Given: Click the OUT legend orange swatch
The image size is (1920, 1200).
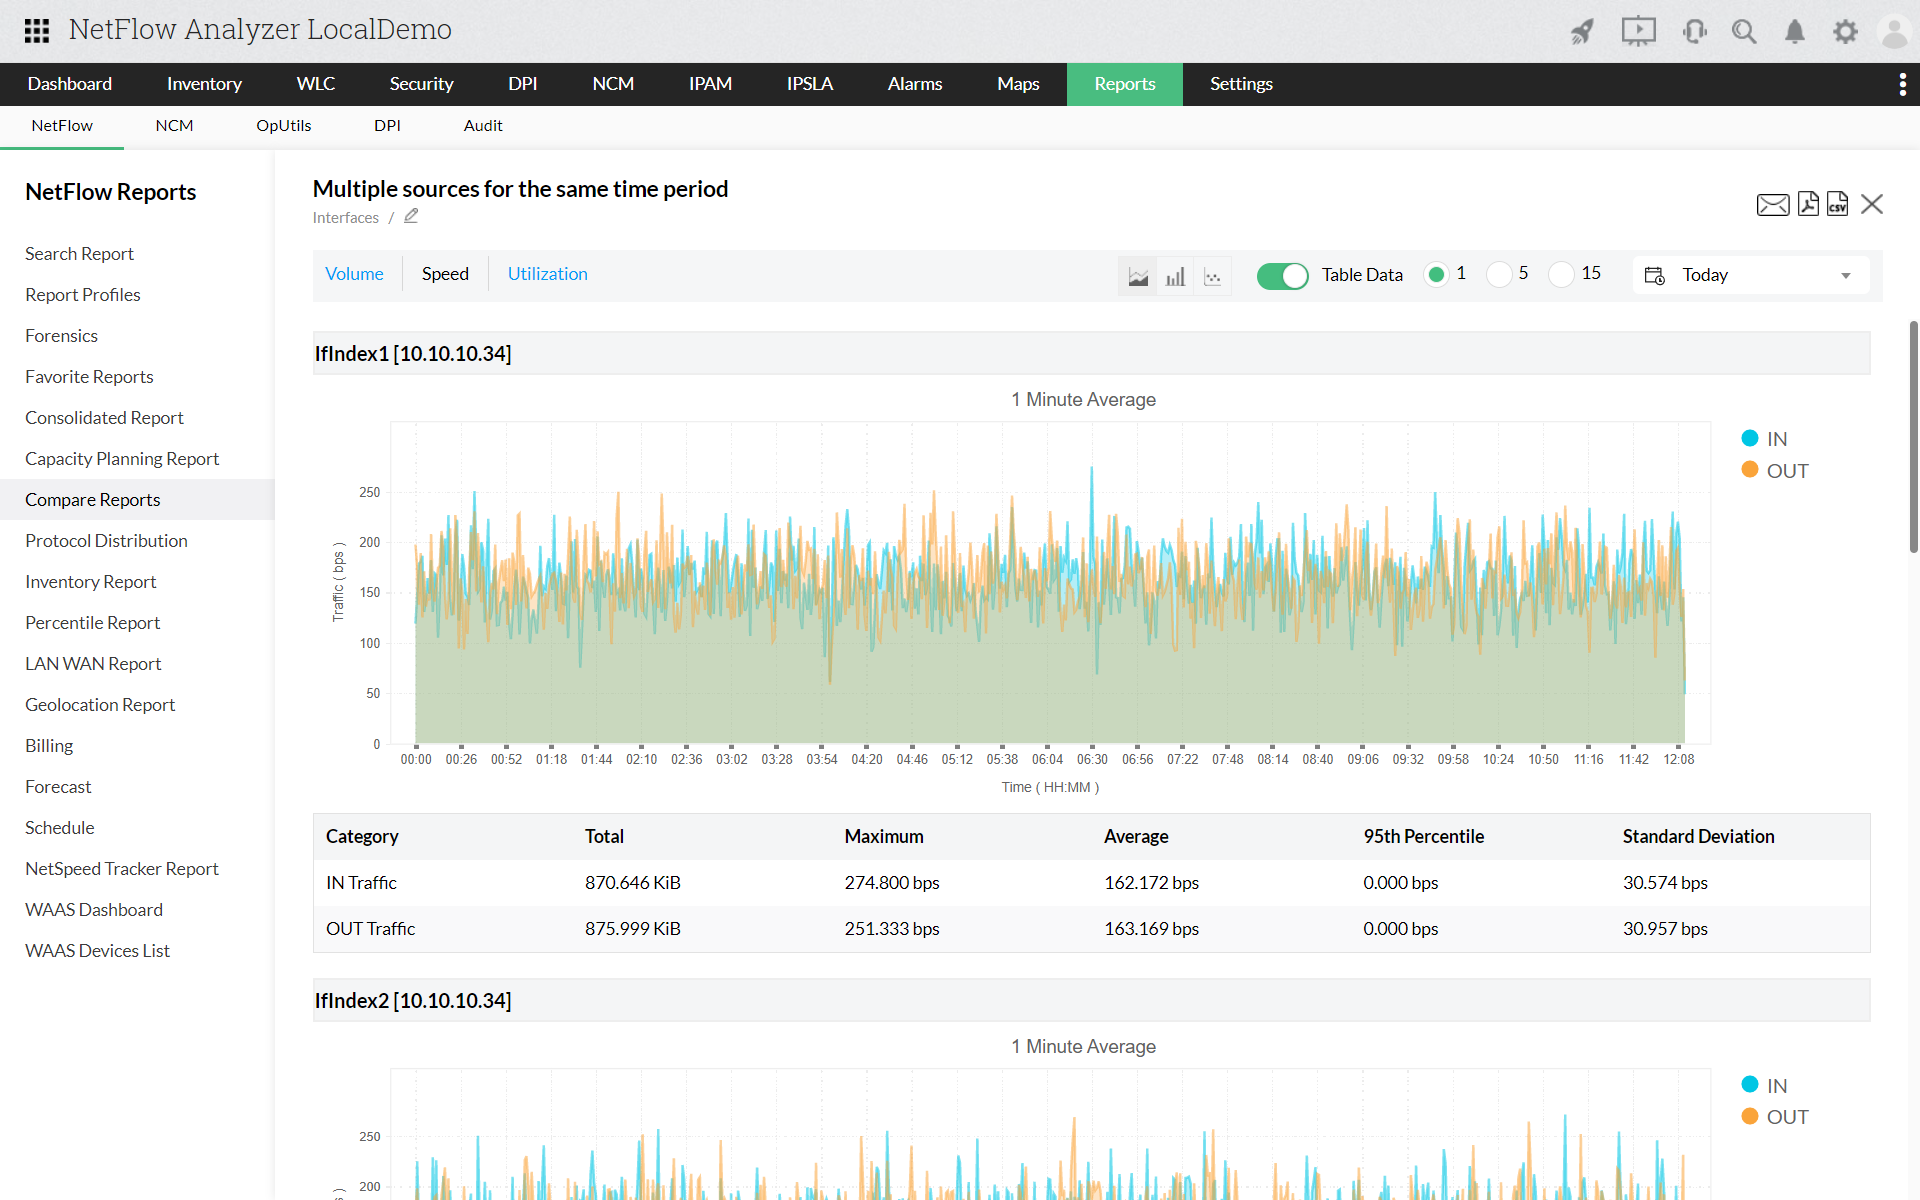Looking at the screenshot, I should tap(1749, 470).
